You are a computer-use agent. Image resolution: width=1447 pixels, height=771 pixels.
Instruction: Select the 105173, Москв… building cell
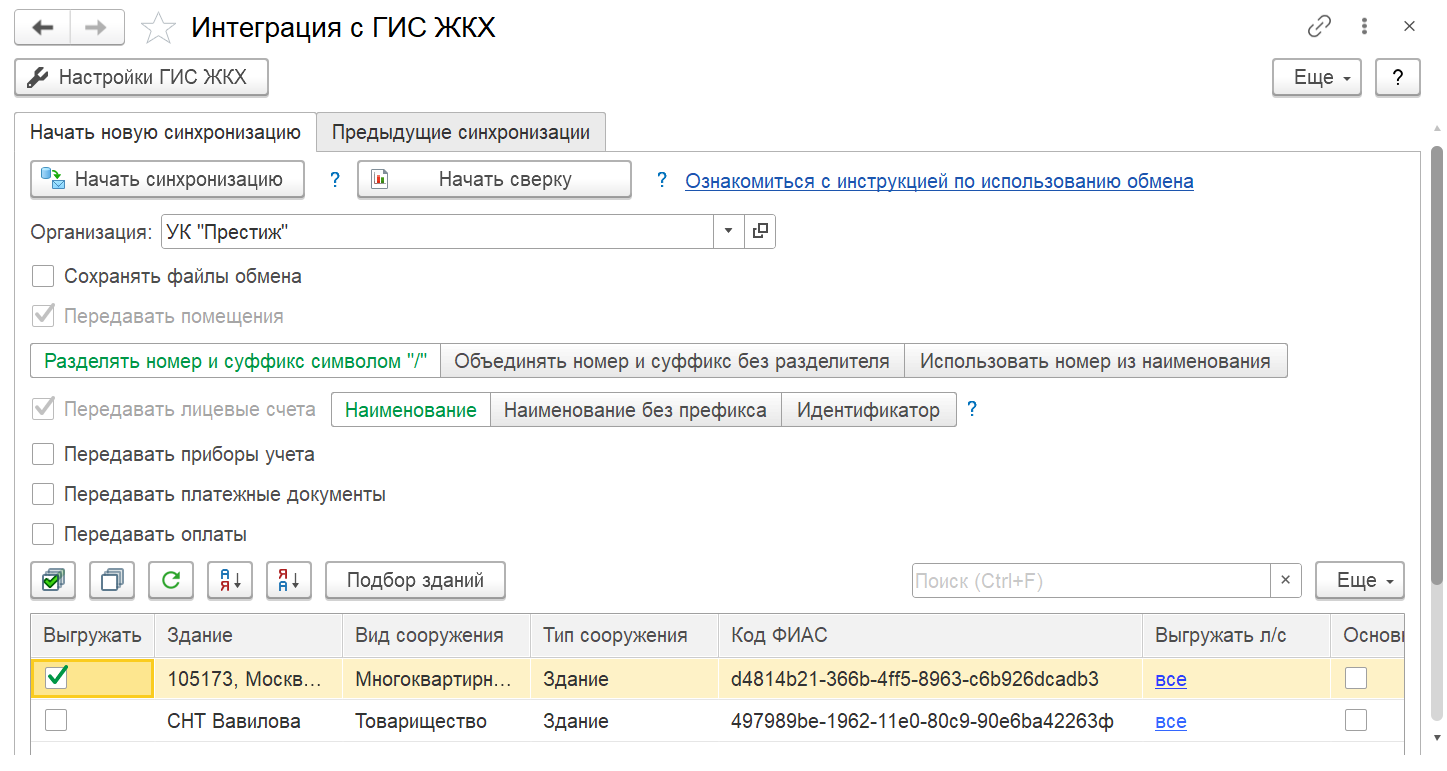[248, 679]
